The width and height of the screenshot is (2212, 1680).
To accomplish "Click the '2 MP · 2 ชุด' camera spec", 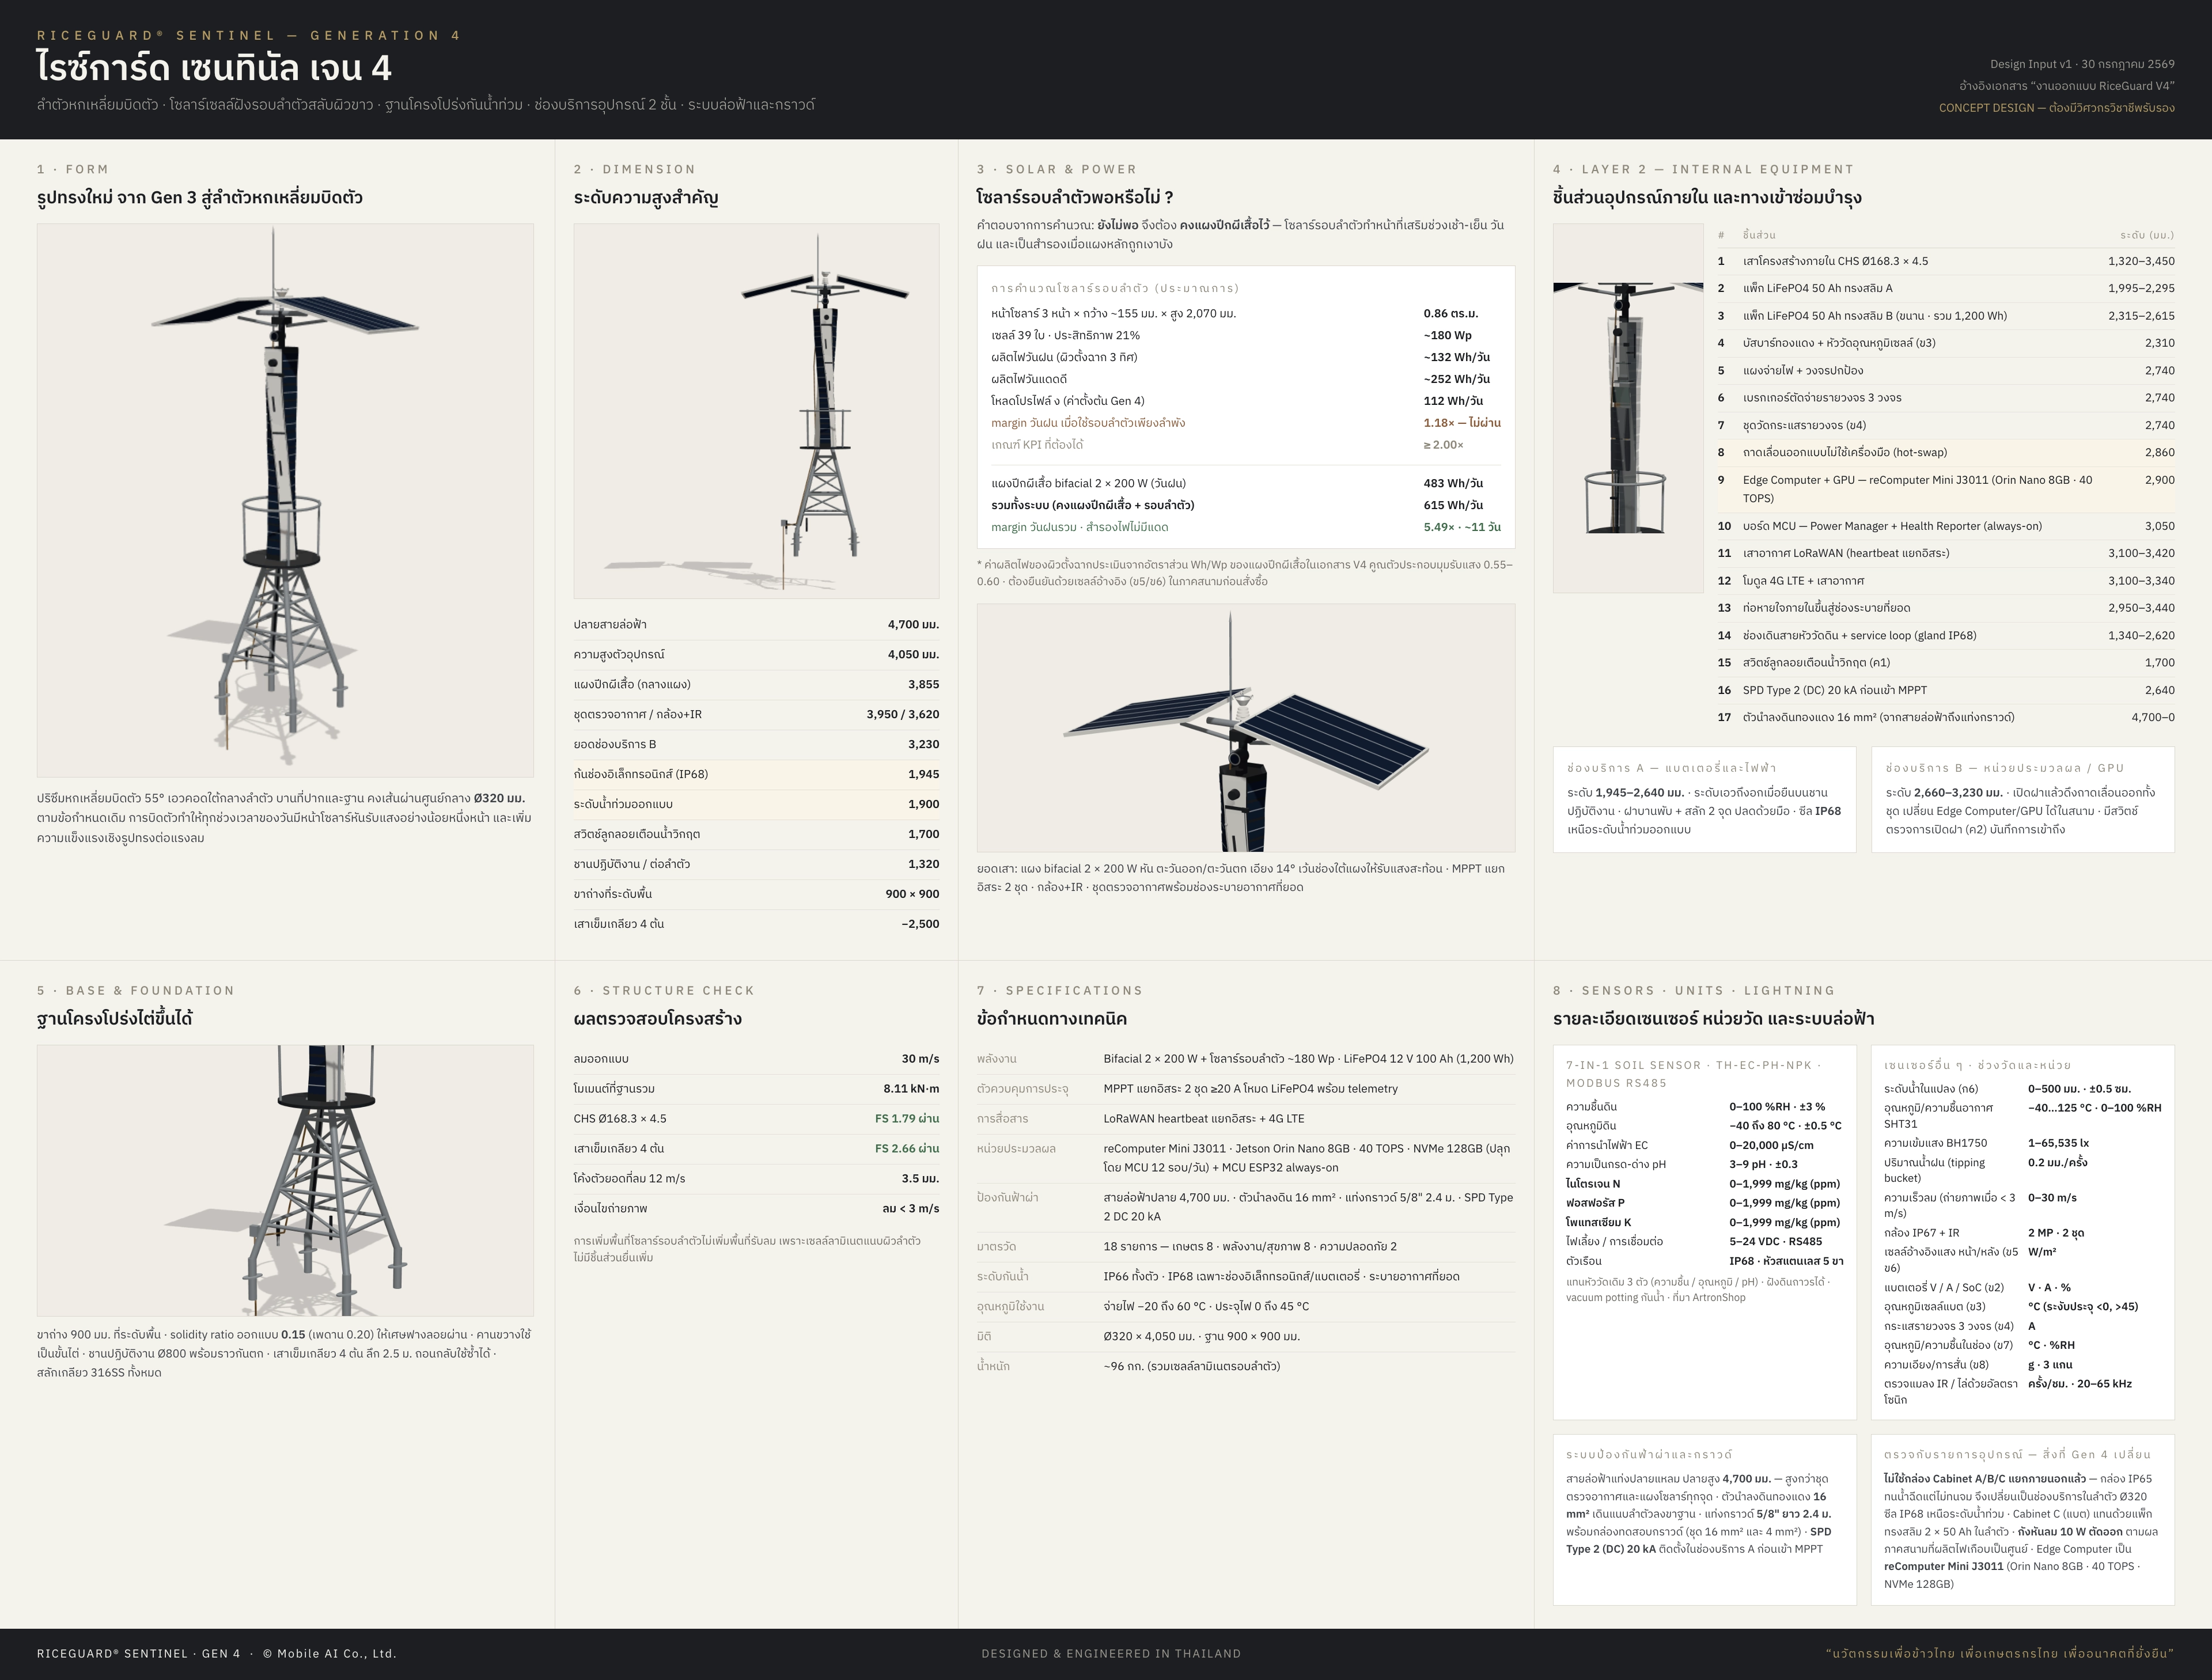I will pos(2056,1233).
